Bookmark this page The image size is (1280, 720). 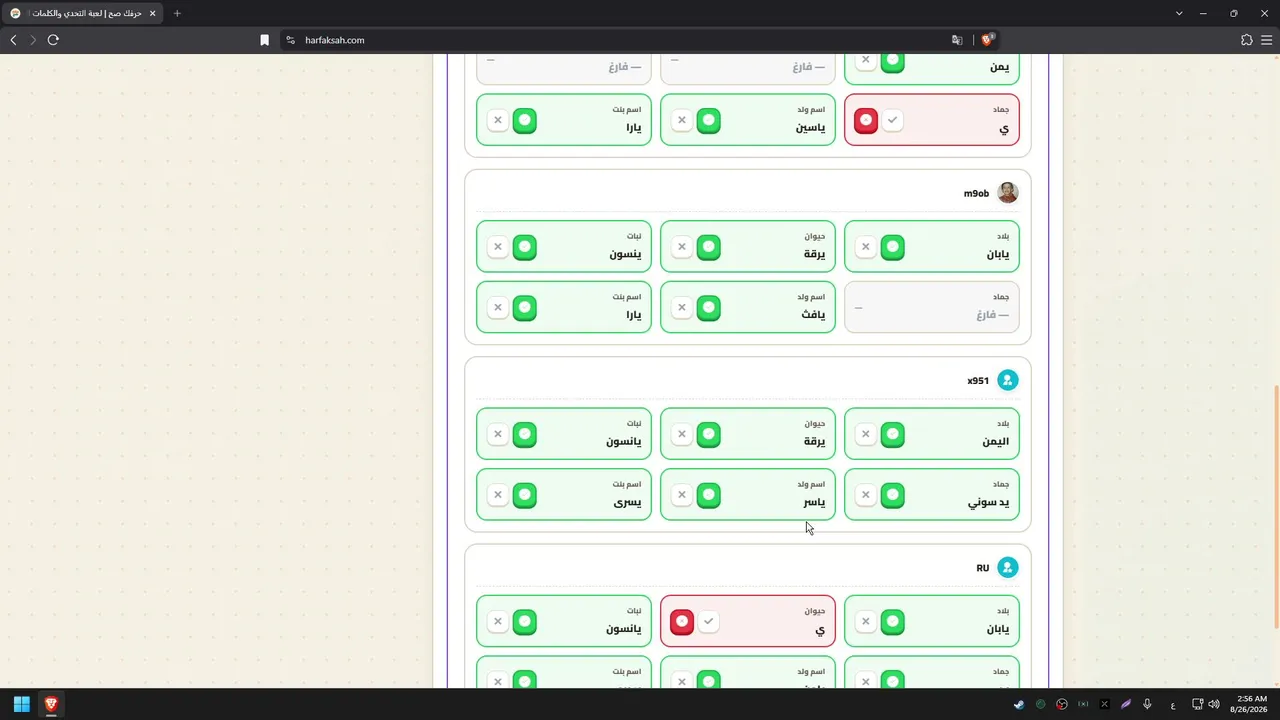pyautogui.click(x=264, y=40)
